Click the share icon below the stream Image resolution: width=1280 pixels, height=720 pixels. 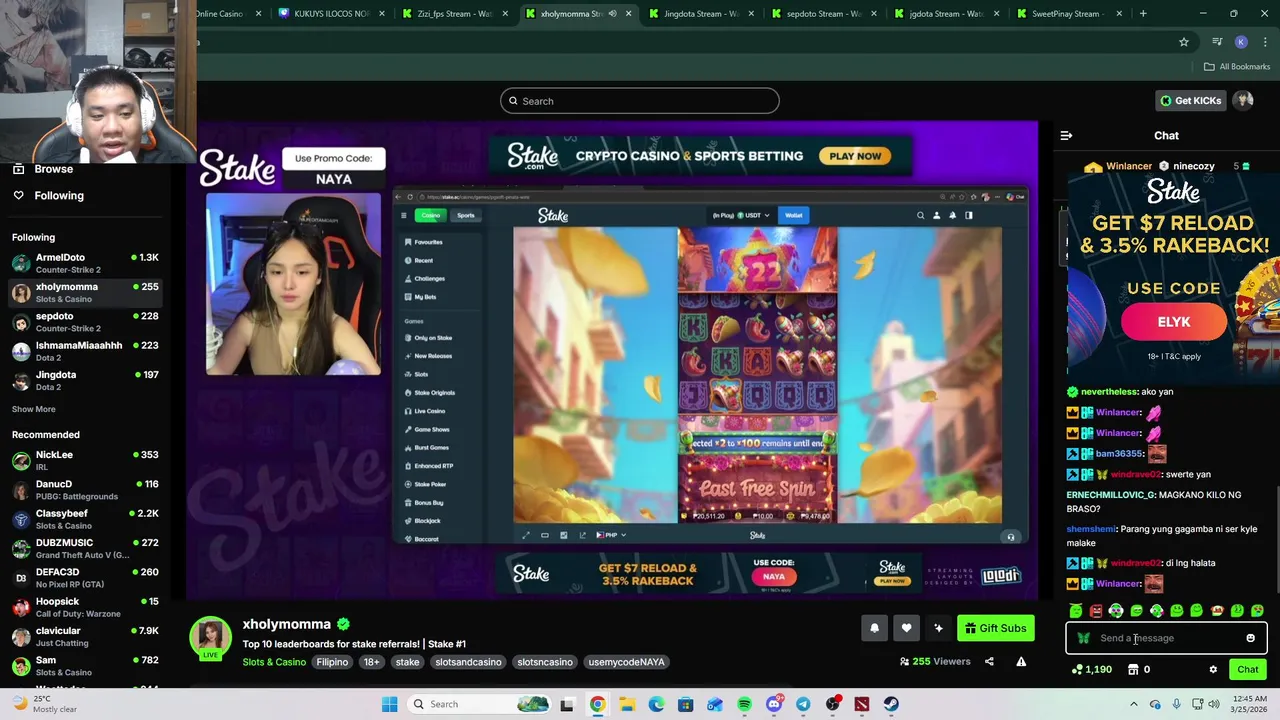989,661
